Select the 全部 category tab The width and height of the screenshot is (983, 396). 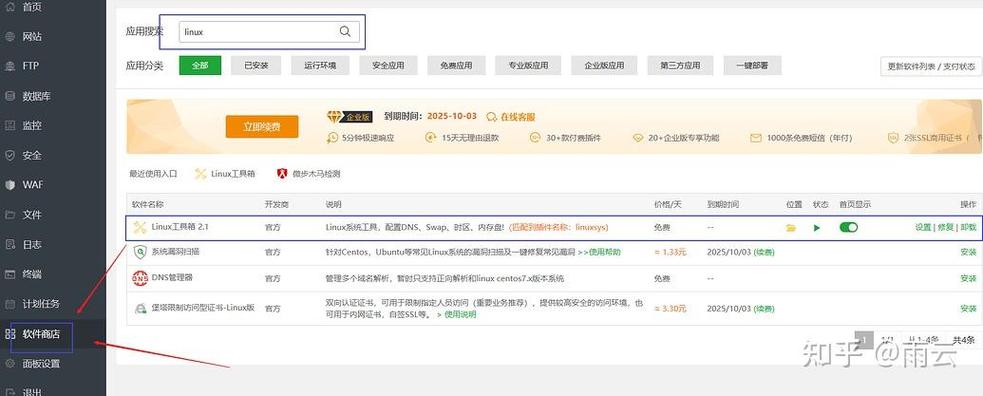(200, 65)
